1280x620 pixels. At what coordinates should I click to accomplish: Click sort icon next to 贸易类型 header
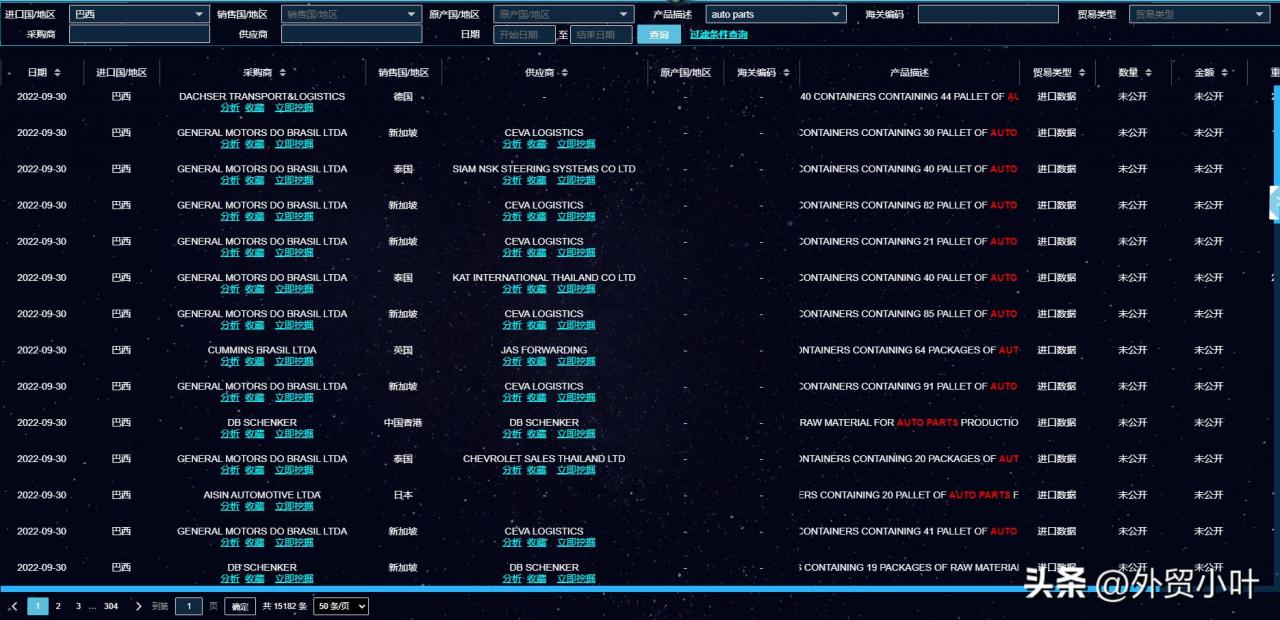coord(1082,73)
